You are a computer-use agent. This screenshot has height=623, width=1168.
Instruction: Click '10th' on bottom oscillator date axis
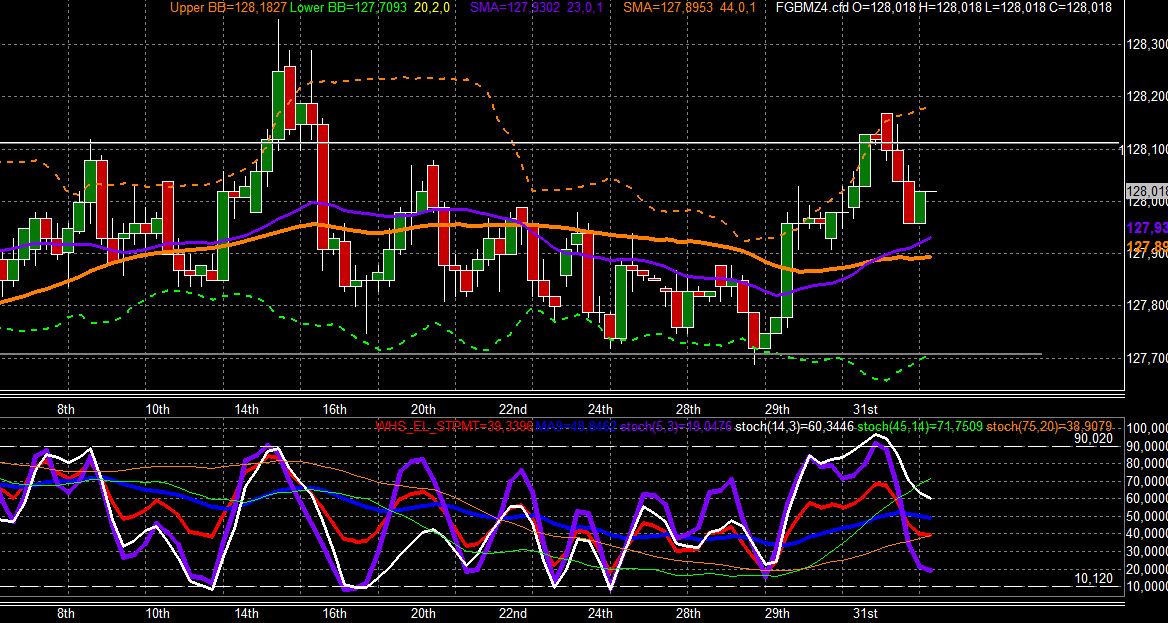157,613
